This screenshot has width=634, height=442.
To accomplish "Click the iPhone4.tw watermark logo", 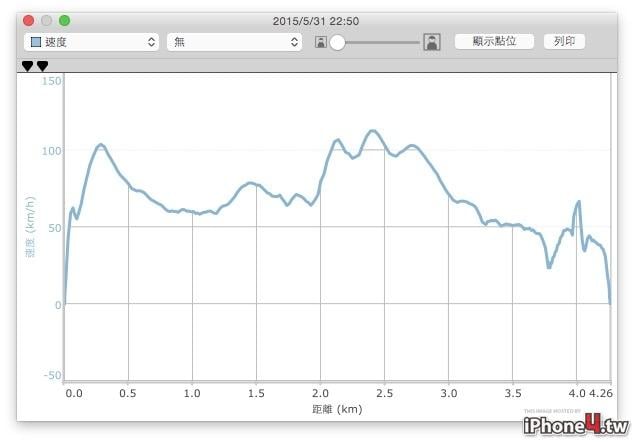I will tap(576, 425).
